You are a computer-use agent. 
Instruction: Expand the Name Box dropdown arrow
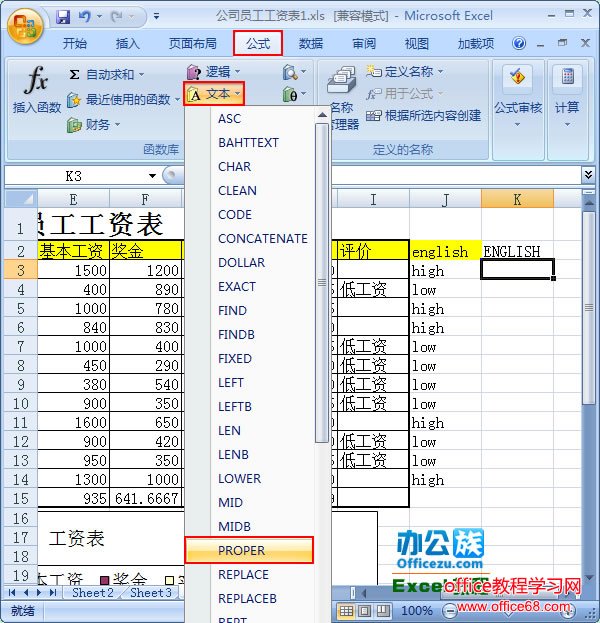tap(152, 176)
